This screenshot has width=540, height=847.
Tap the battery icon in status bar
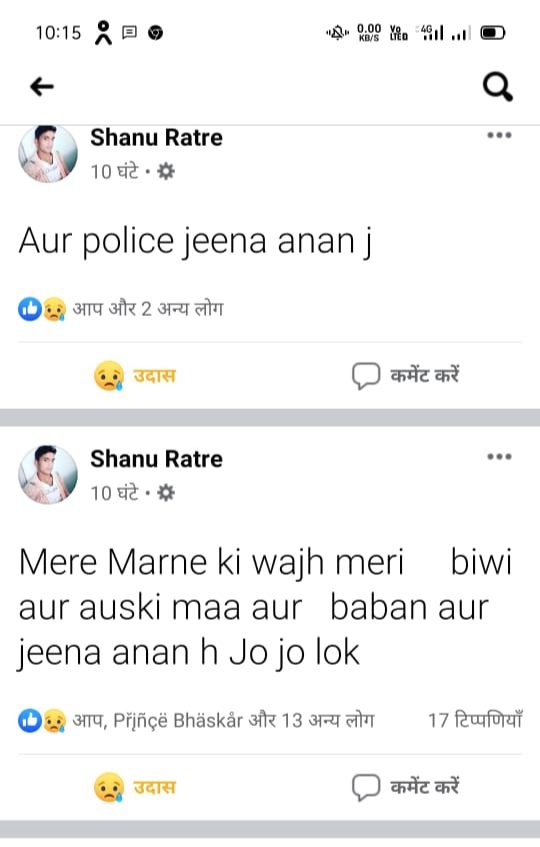[x=492, y=33]
